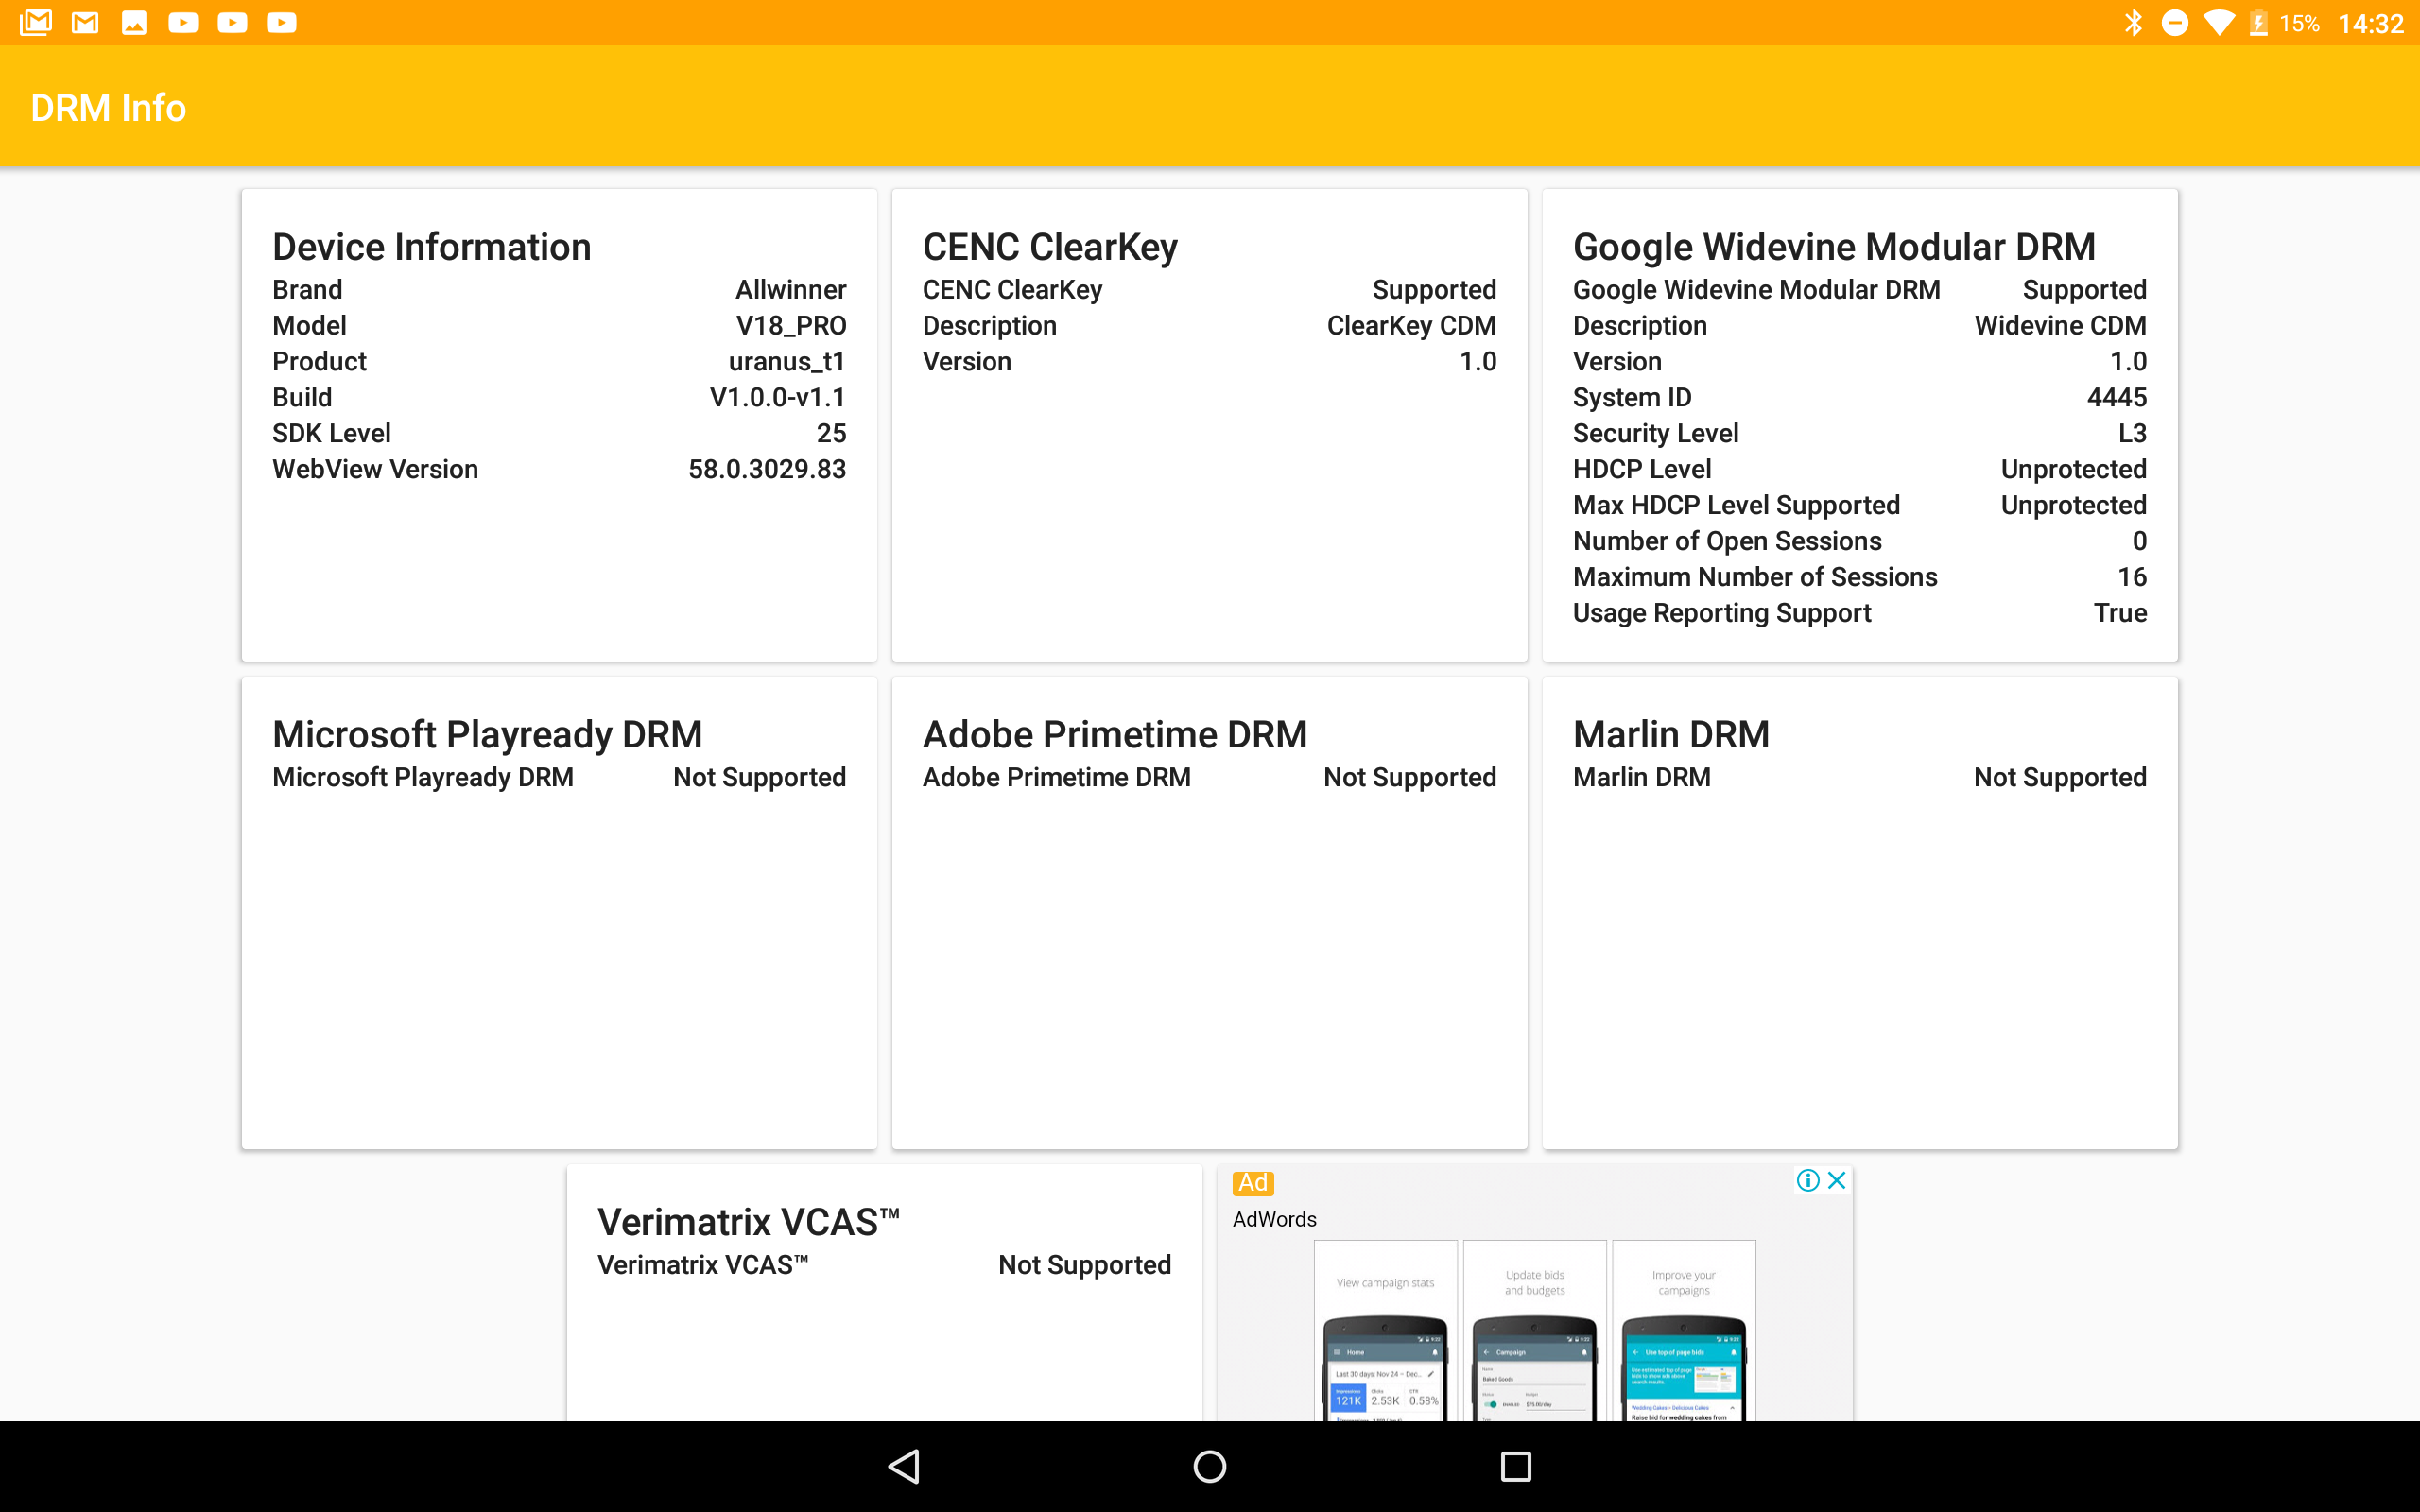Open the ad info 'i' icon
Screen dimensions: 2420x1512
1808,1180
